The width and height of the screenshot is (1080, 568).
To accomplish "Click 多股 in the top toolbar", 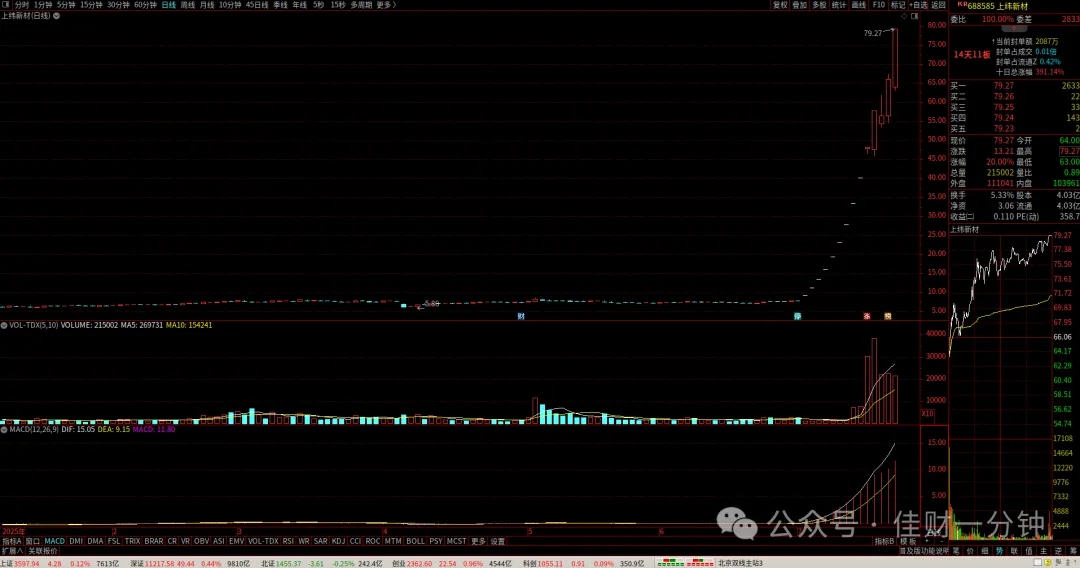I will click(x=819, y=5).
